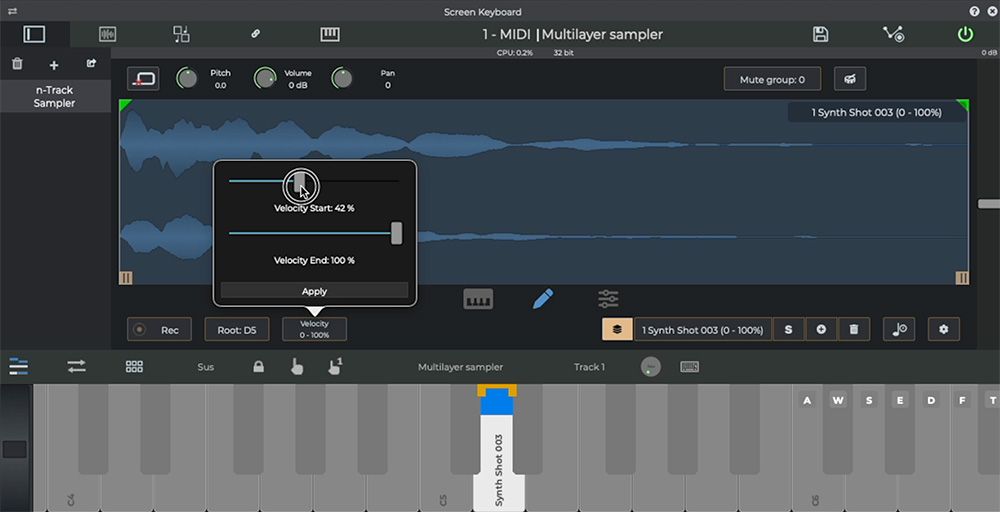Image resolution: width=1000 pixels, height=512 pixels.
Task: Click the Velocity Start slider handle
Action: point(300,182)
